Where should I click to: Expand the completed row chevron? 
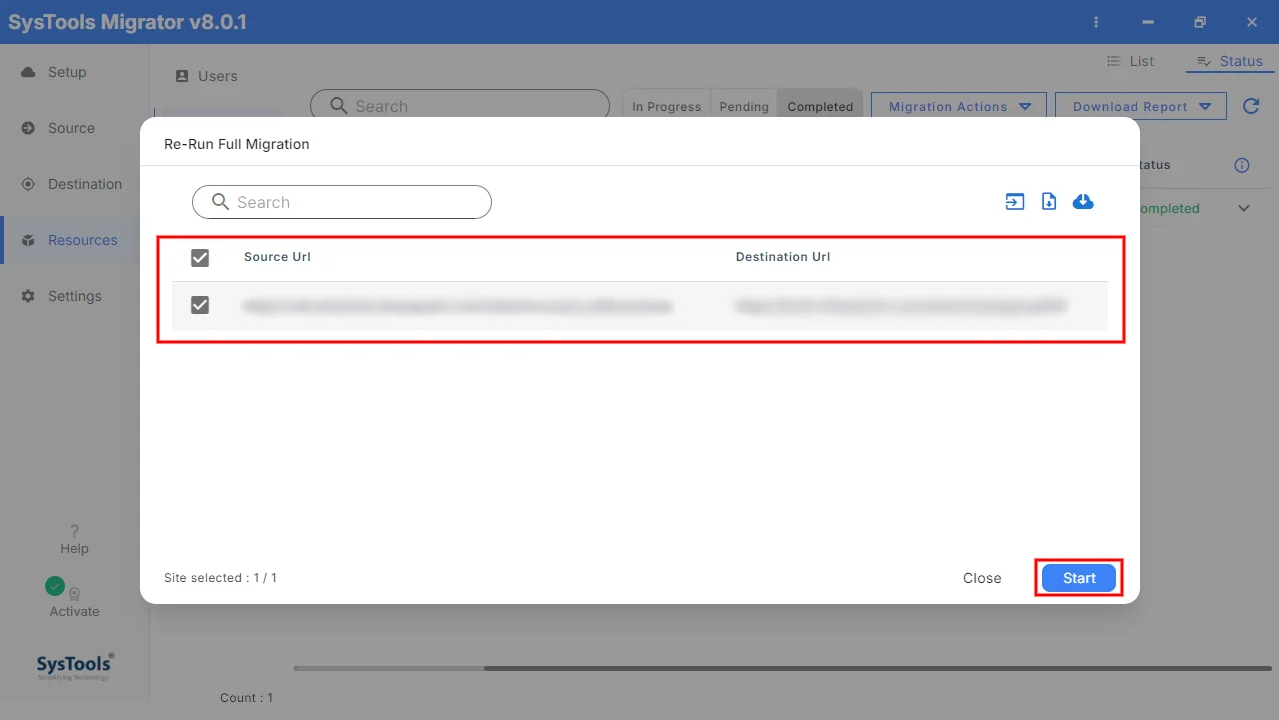coord(1244,208)
